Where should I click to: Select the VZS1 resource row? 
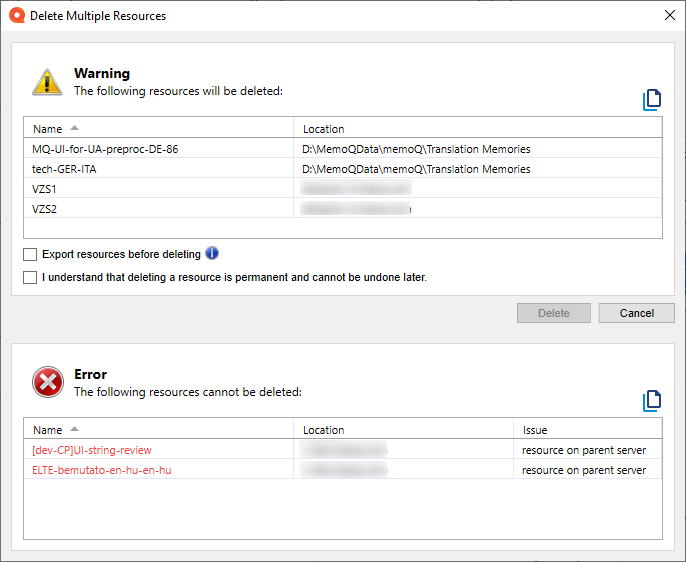pos(45,189)
